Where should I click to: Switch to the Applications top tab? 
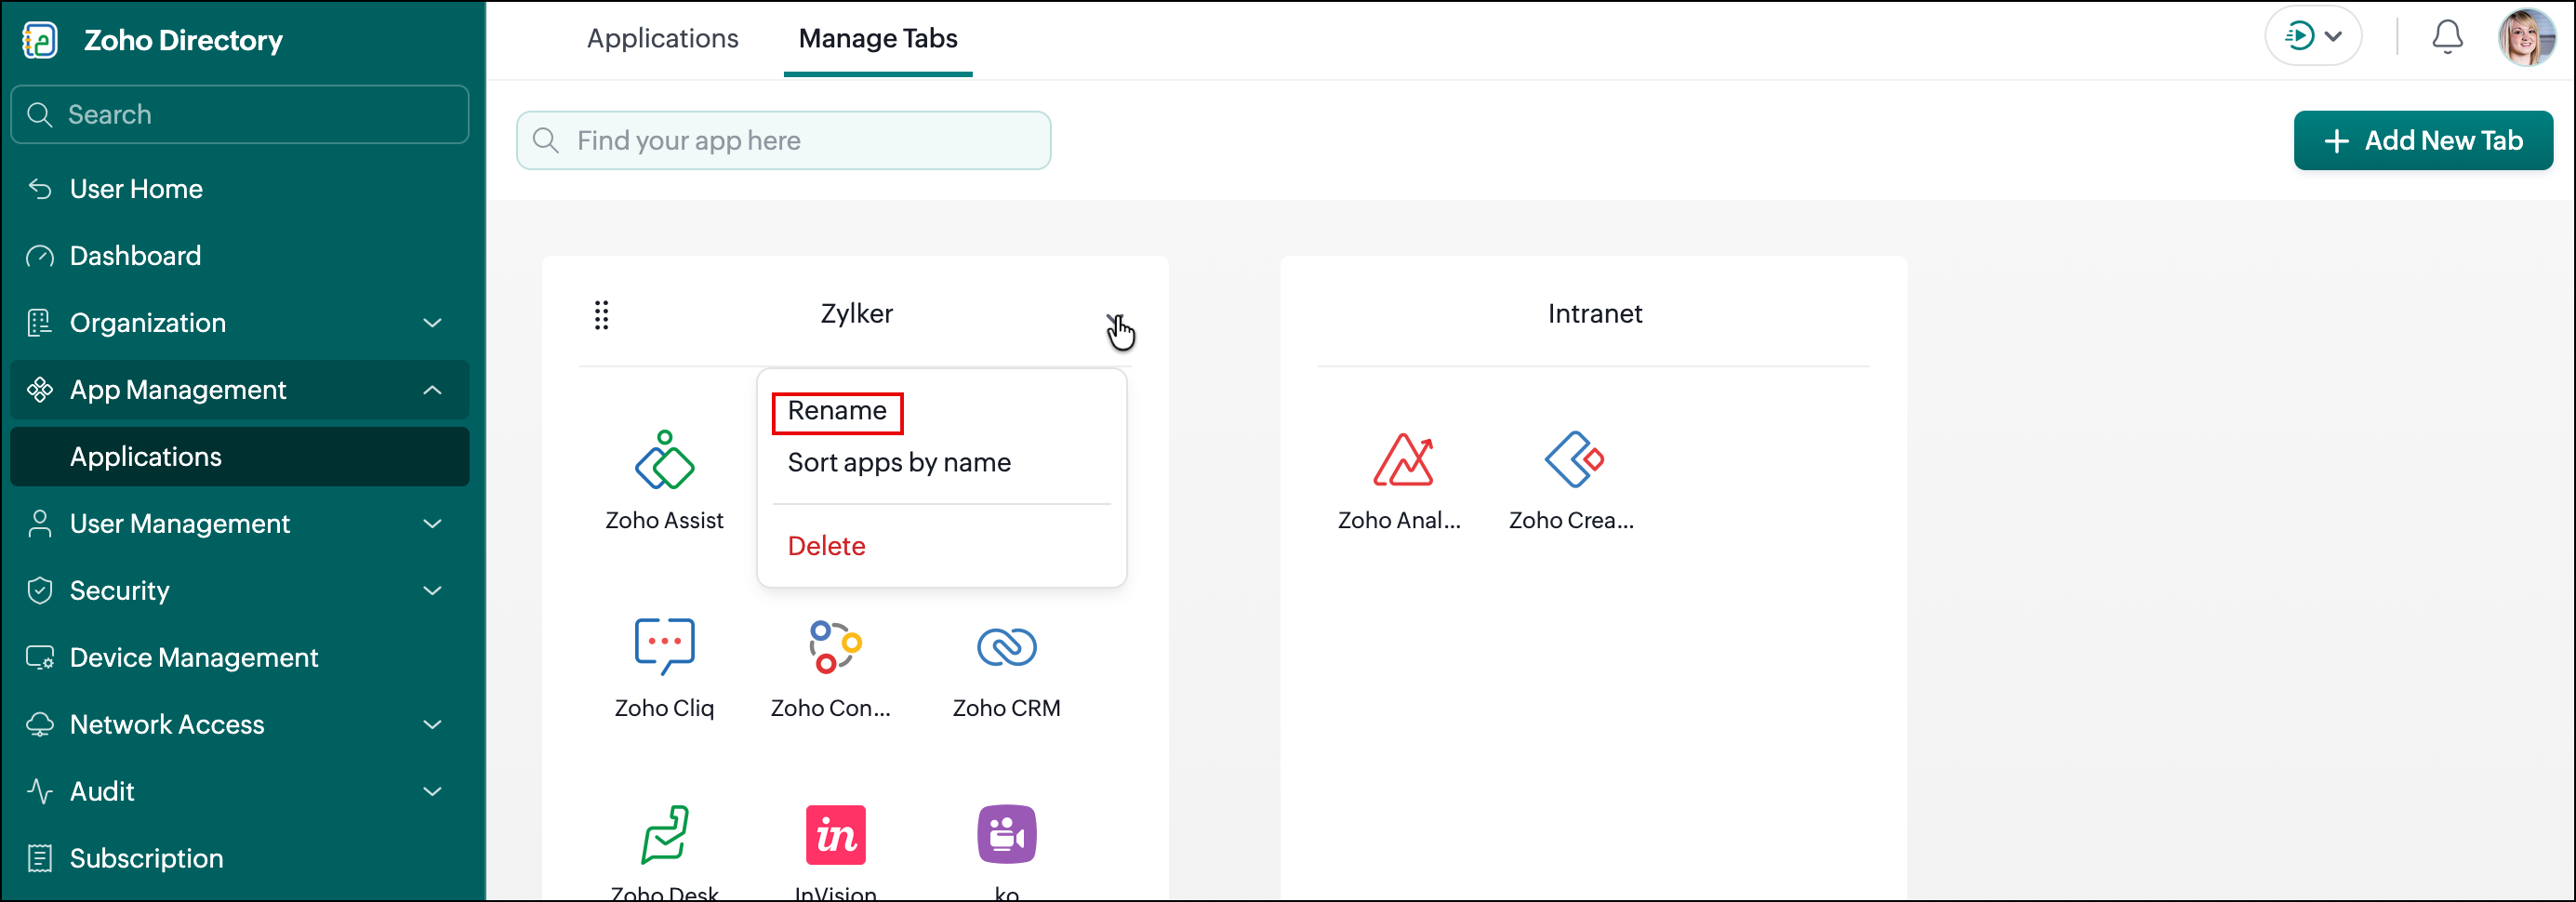(x=662, y=38)
